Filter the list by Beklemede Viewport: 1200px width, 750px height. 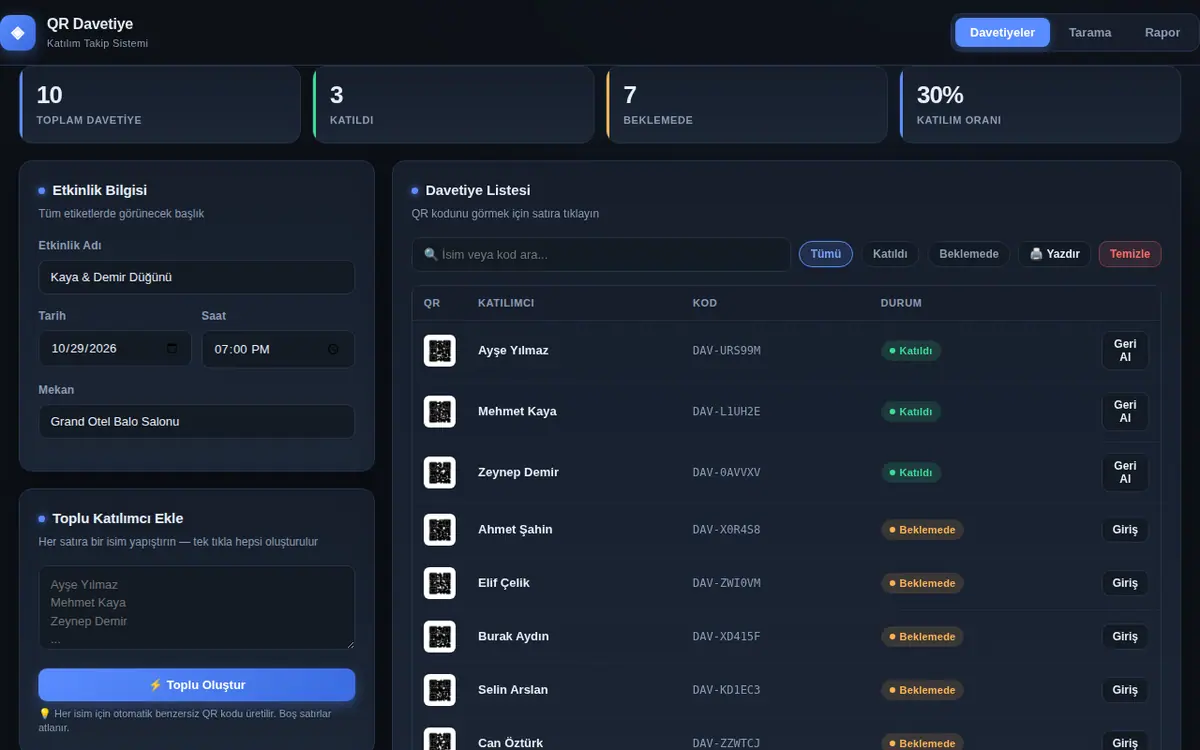point(969,254)
